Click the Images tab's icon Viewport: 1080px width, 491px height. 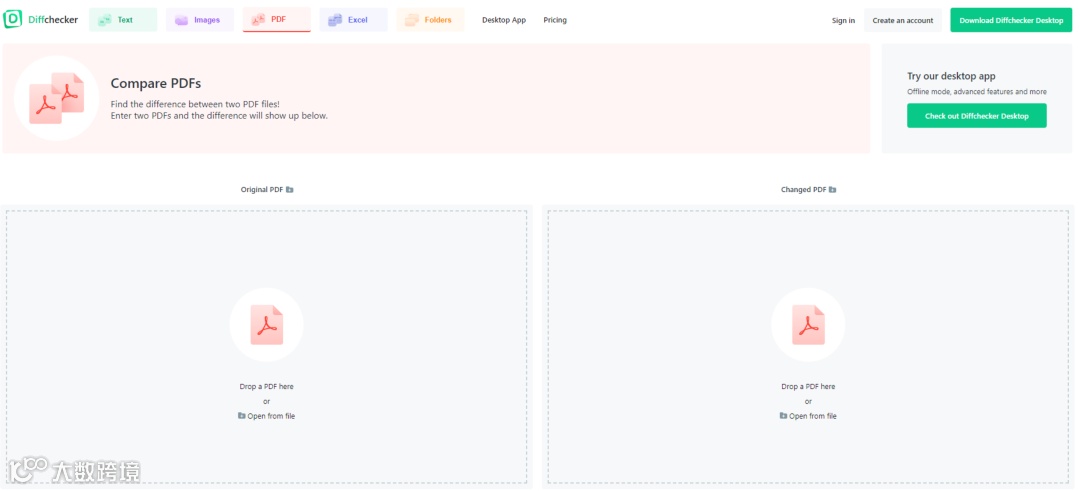pos(181,20)
